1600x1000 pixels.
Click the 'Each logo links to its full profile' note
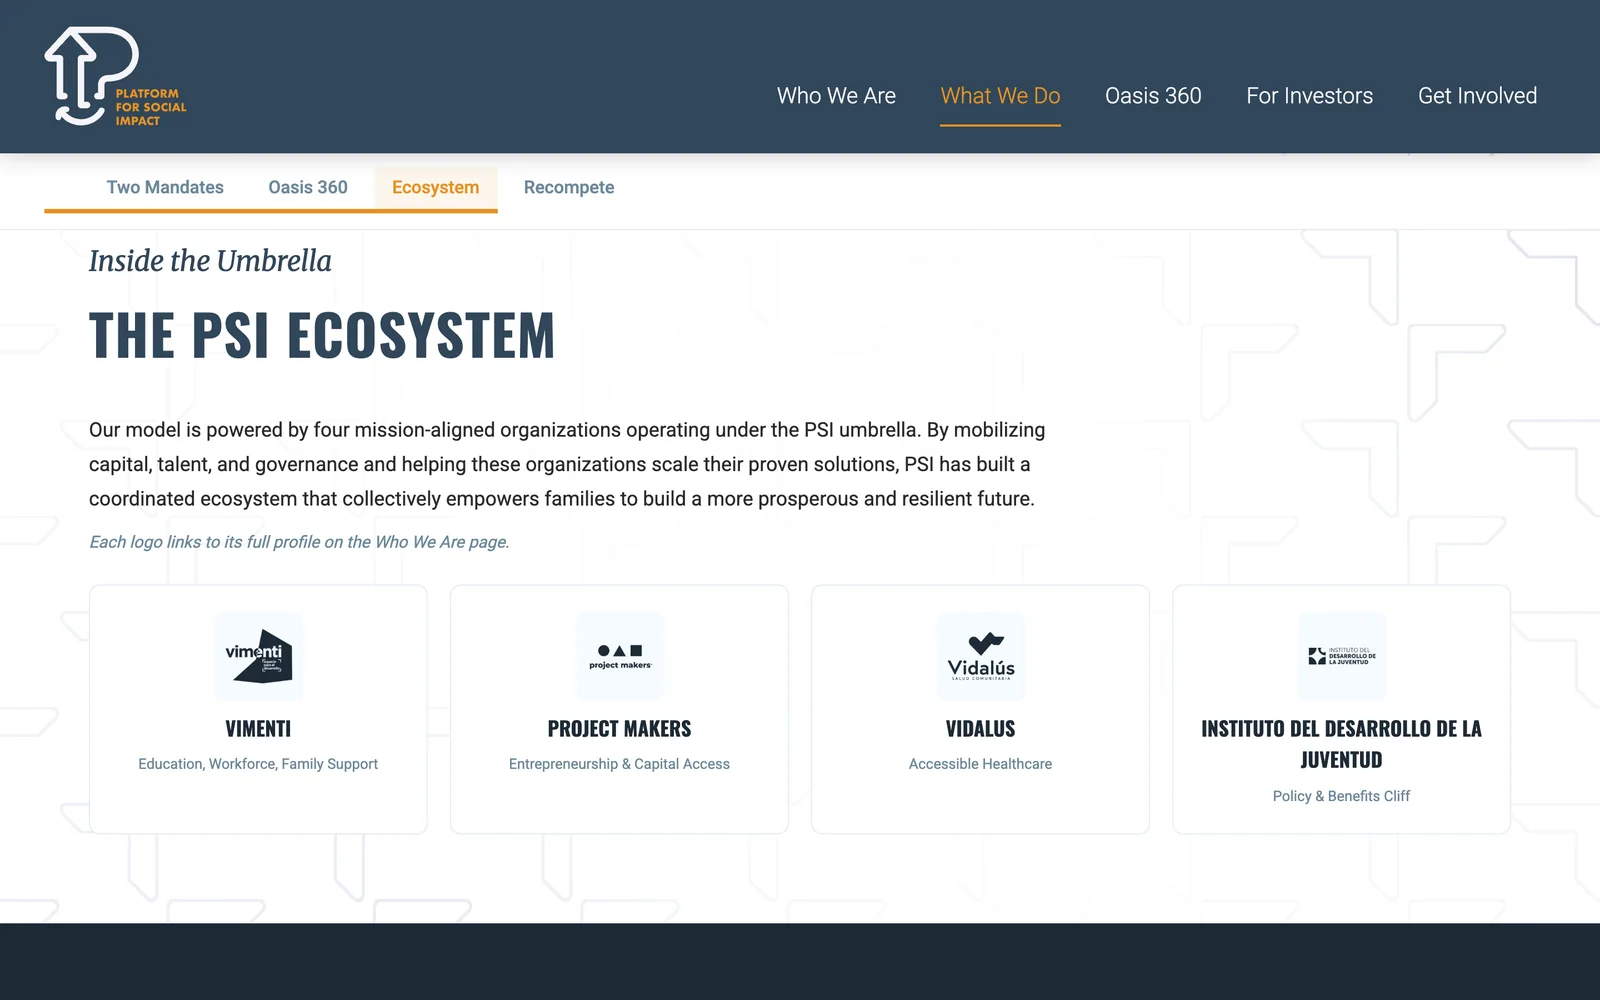tap(299, 542)
